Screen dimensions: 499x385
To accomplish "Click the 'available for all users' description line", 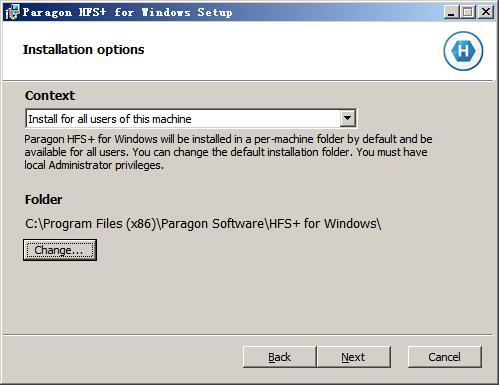I will click(x=226, y=152).
